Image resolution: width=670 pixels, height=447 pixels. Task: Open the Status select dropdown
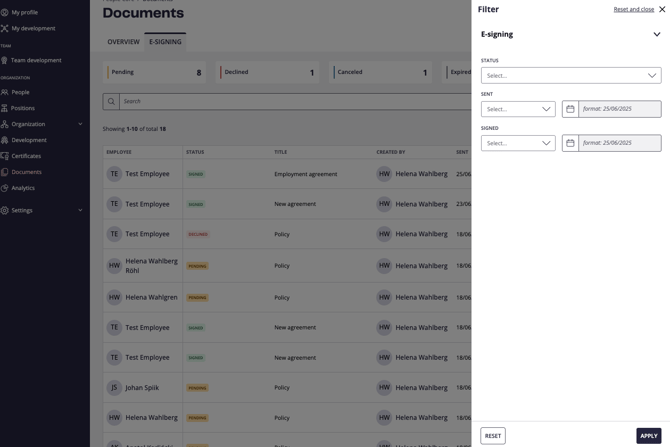click(570, 75)
